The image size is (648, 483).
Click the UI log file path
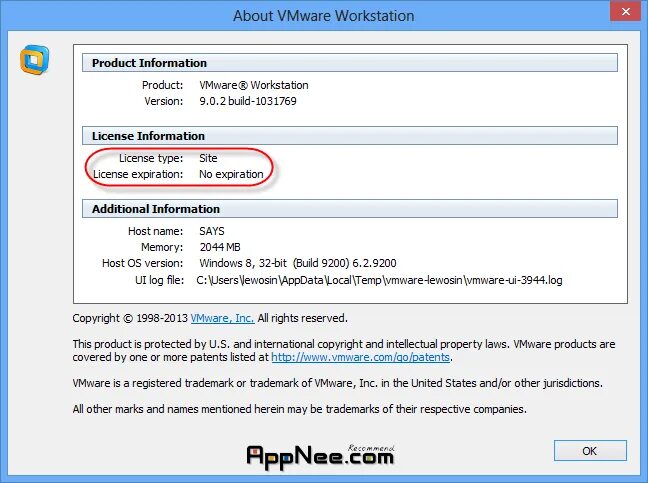(x=379, y=280)
